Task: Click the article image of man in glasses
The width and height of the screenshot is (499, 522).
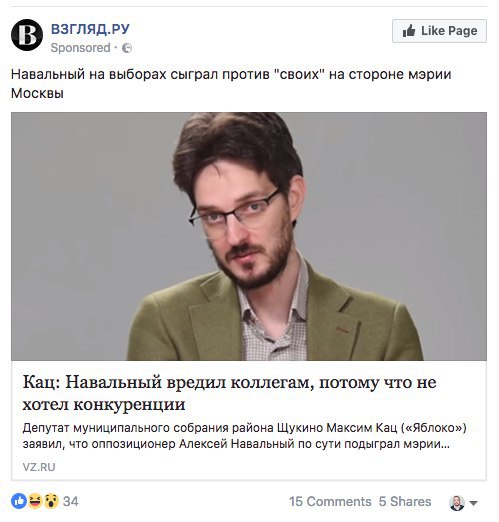Action: pyautogui.click(x=249, y=236)
